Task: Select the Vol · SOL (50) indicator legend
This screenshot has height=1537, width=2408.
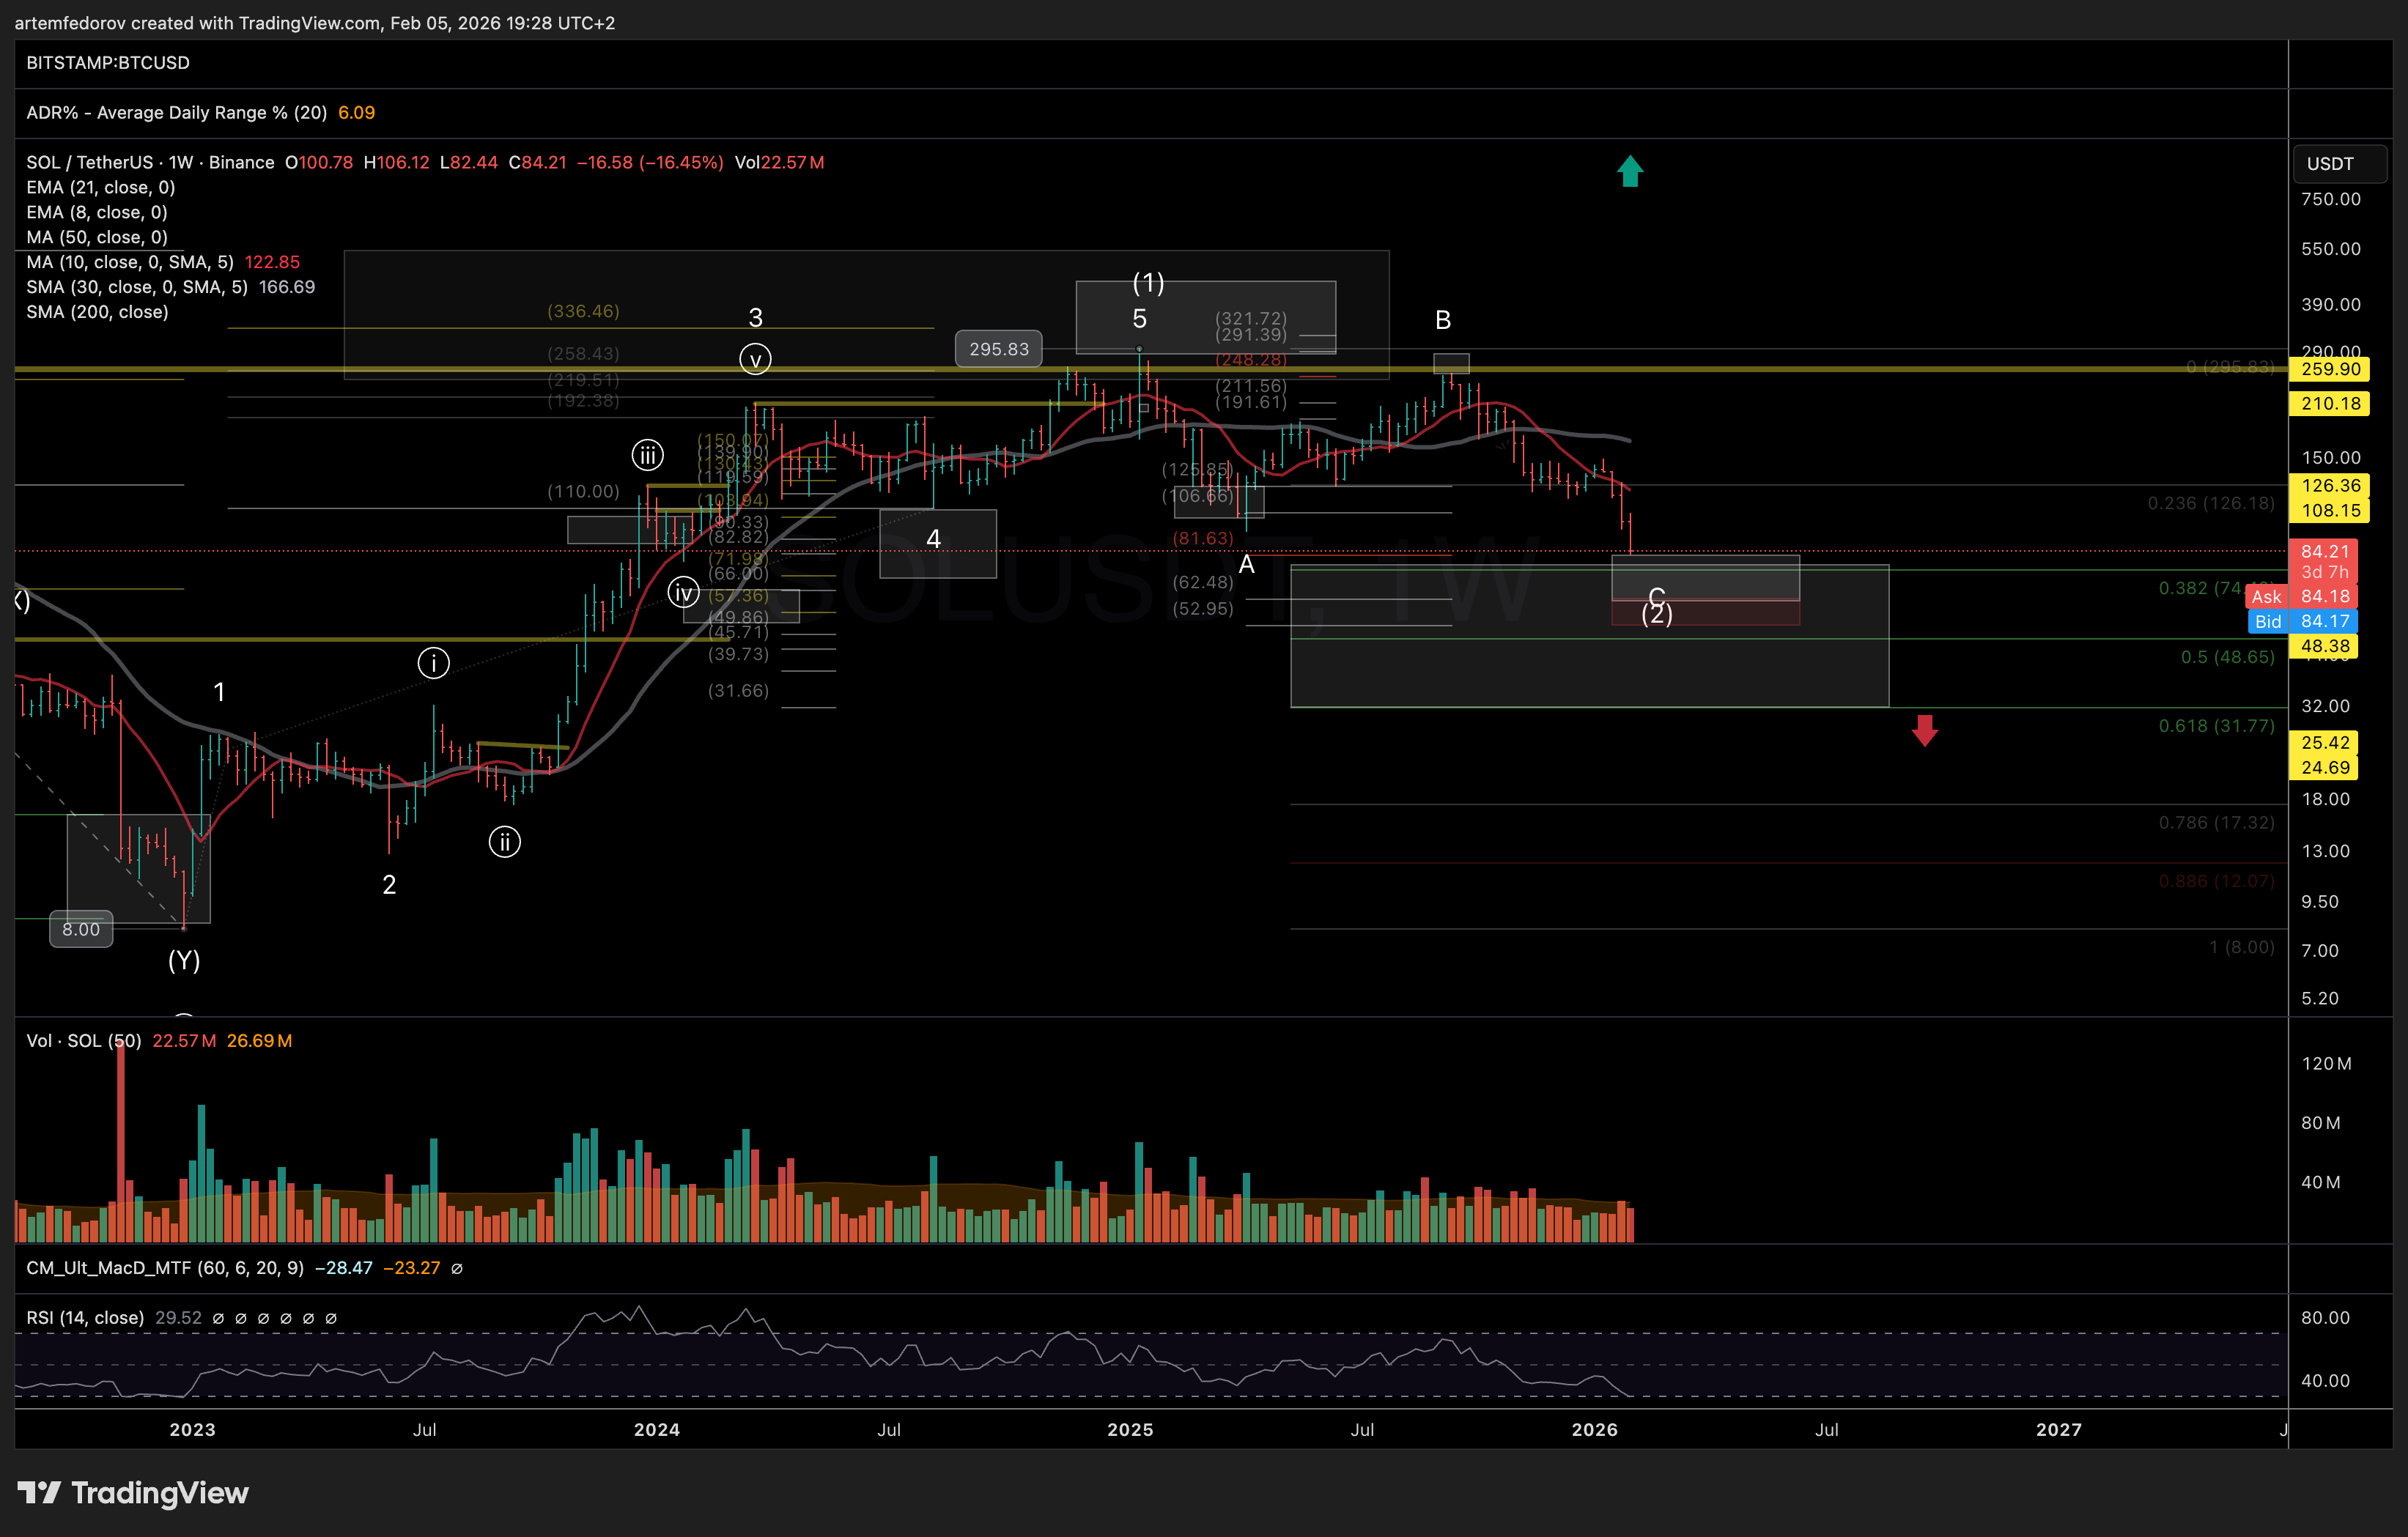Action: [84, 1041]
